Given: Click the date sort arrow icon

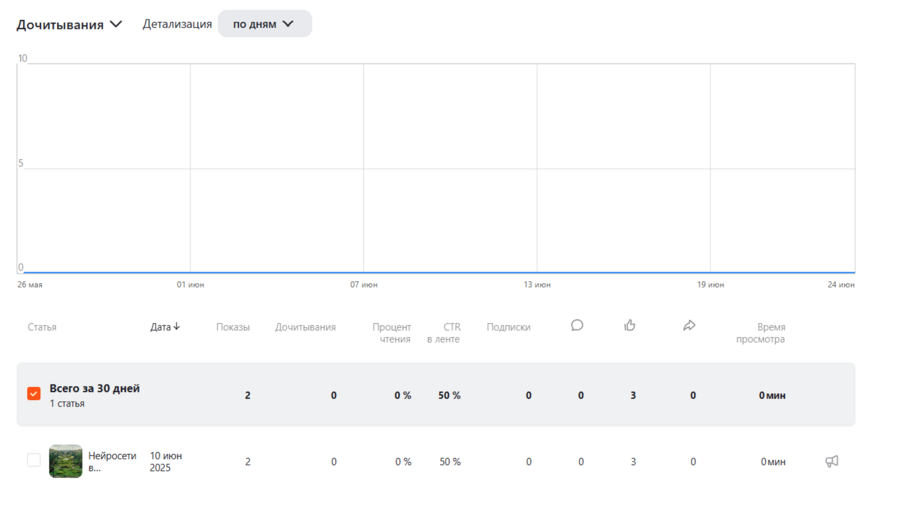Looking at the screenshot, I should click(177, 327).
